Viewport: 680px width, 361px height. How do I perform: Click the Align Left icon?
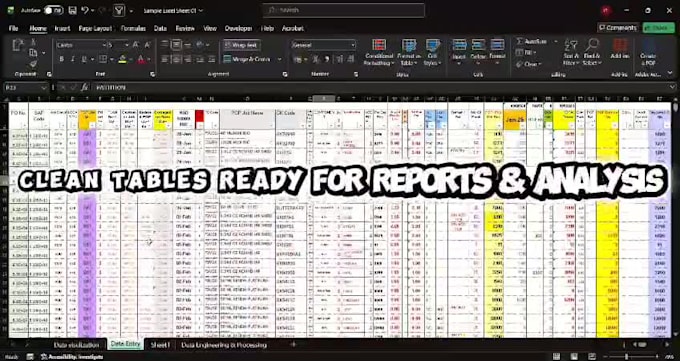pos(164,59)
